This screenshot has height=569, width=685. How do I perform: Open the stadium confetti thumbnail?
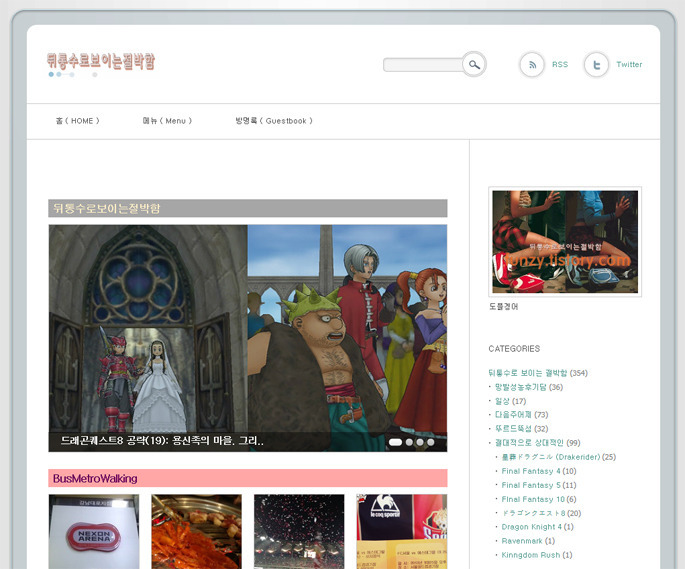point(299,531)
